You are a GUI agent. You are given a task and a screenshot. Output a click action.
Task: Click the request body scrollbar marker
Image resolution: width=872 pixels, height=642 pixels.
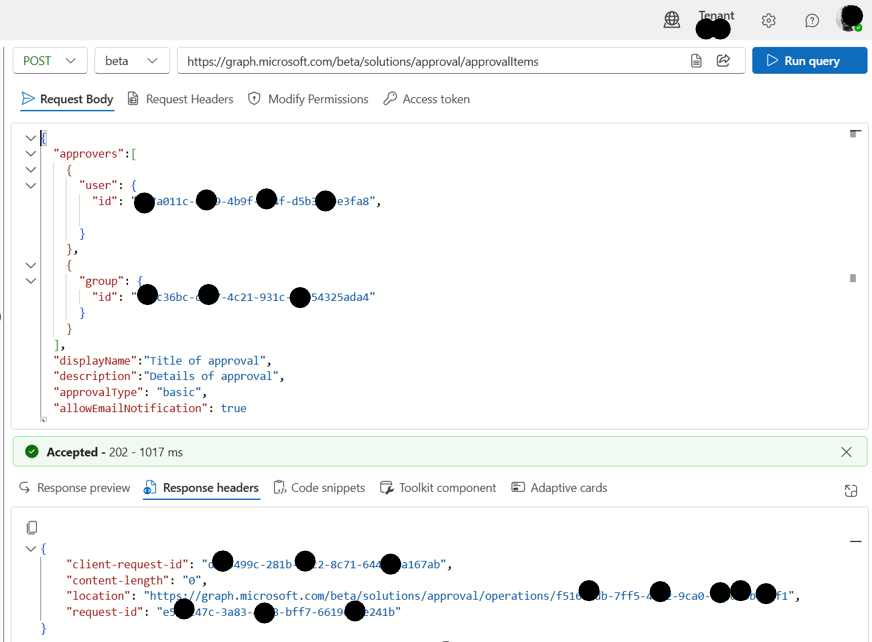tap(853, 278)
